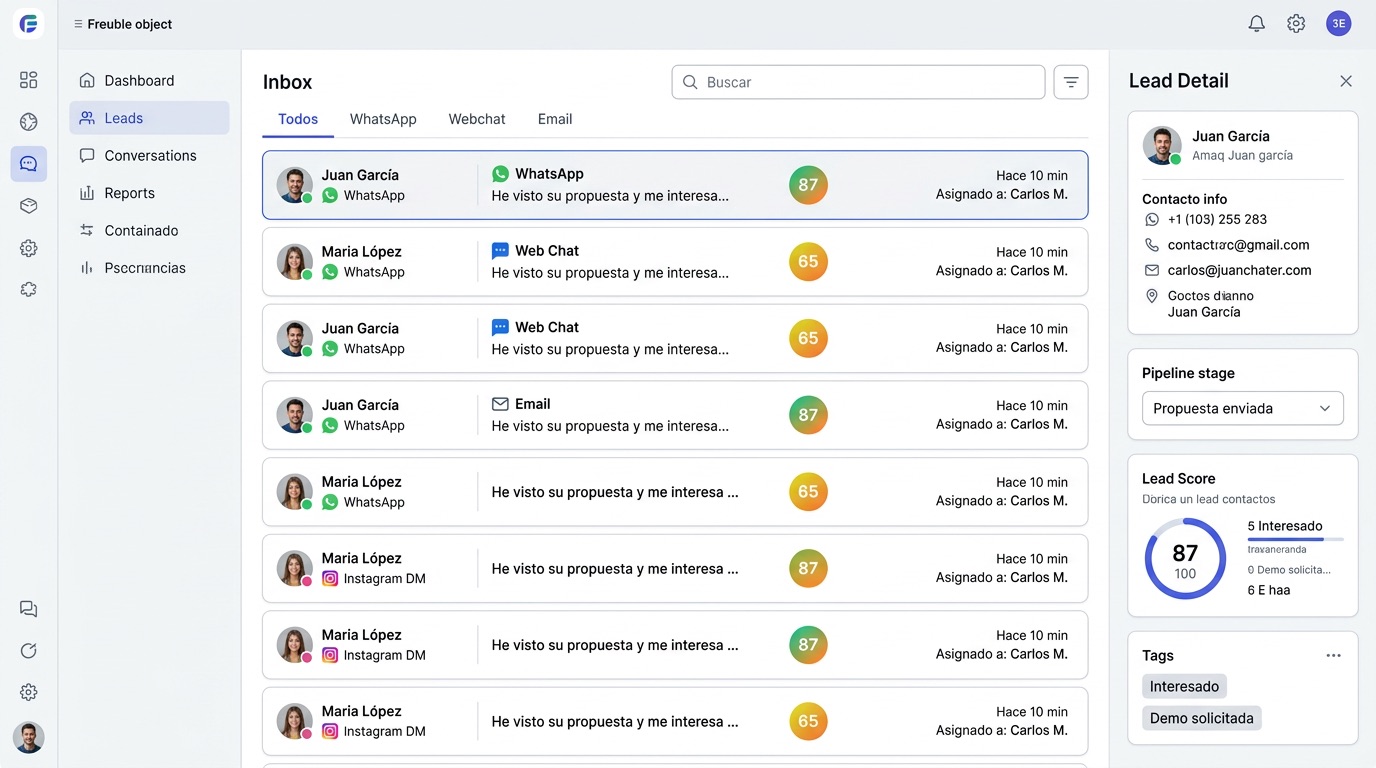Click the filter button next to search

(x=1071, y=82)
